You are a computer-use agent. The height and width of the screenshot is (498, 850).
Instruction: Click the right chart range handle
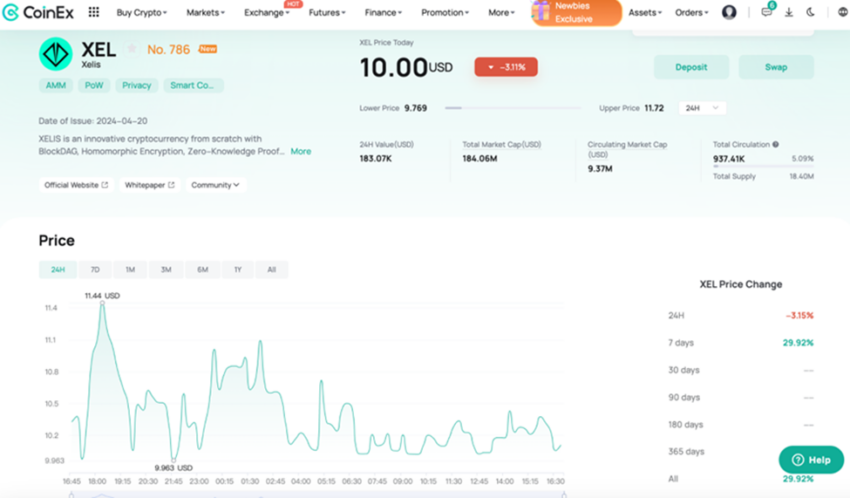(564, 494)
